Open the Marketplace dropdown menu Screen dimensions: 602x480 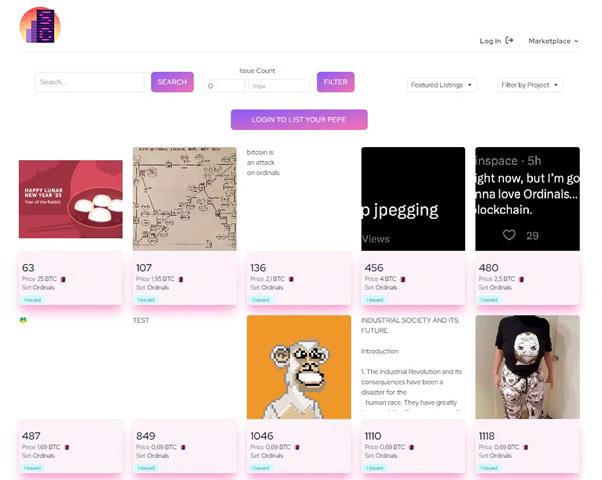click(x=553, y=41)
